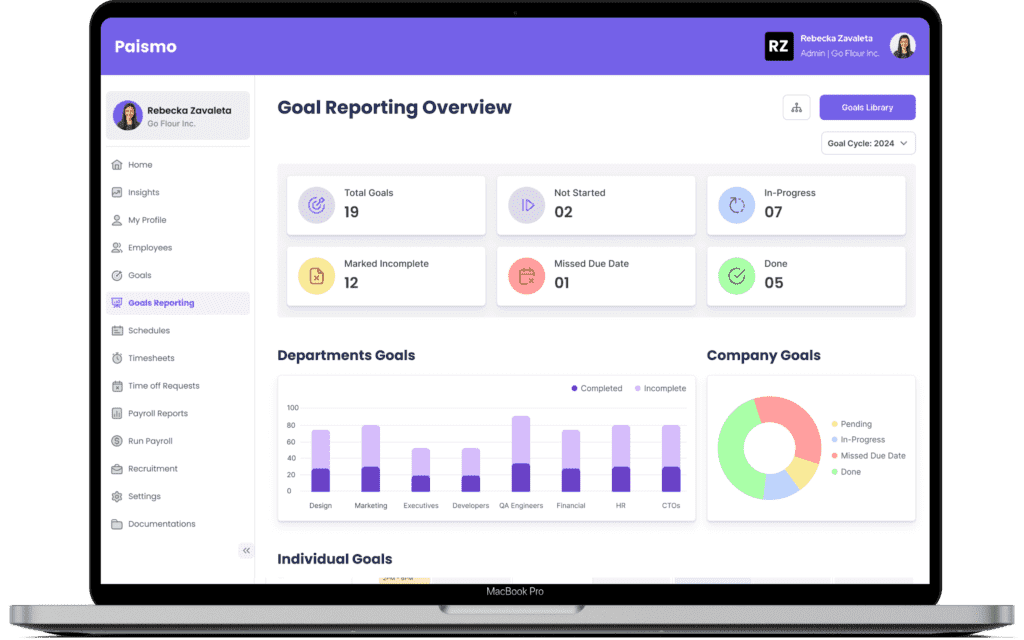The height and width of the screenshot is (640, 1024).
Task: Open Run Payroll in the sidebar
Action: click(x=150, y=441)
